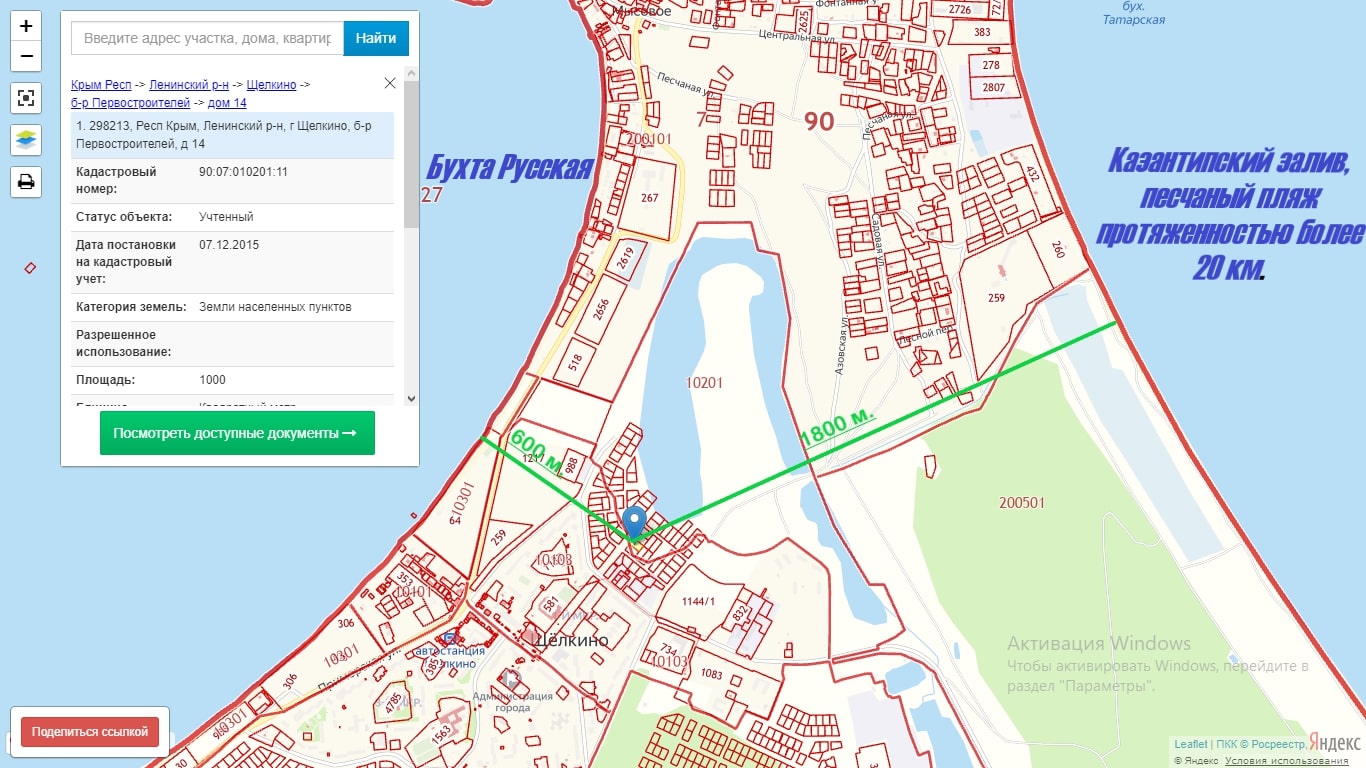Click Посмотреть доступные документы green button

237,433
